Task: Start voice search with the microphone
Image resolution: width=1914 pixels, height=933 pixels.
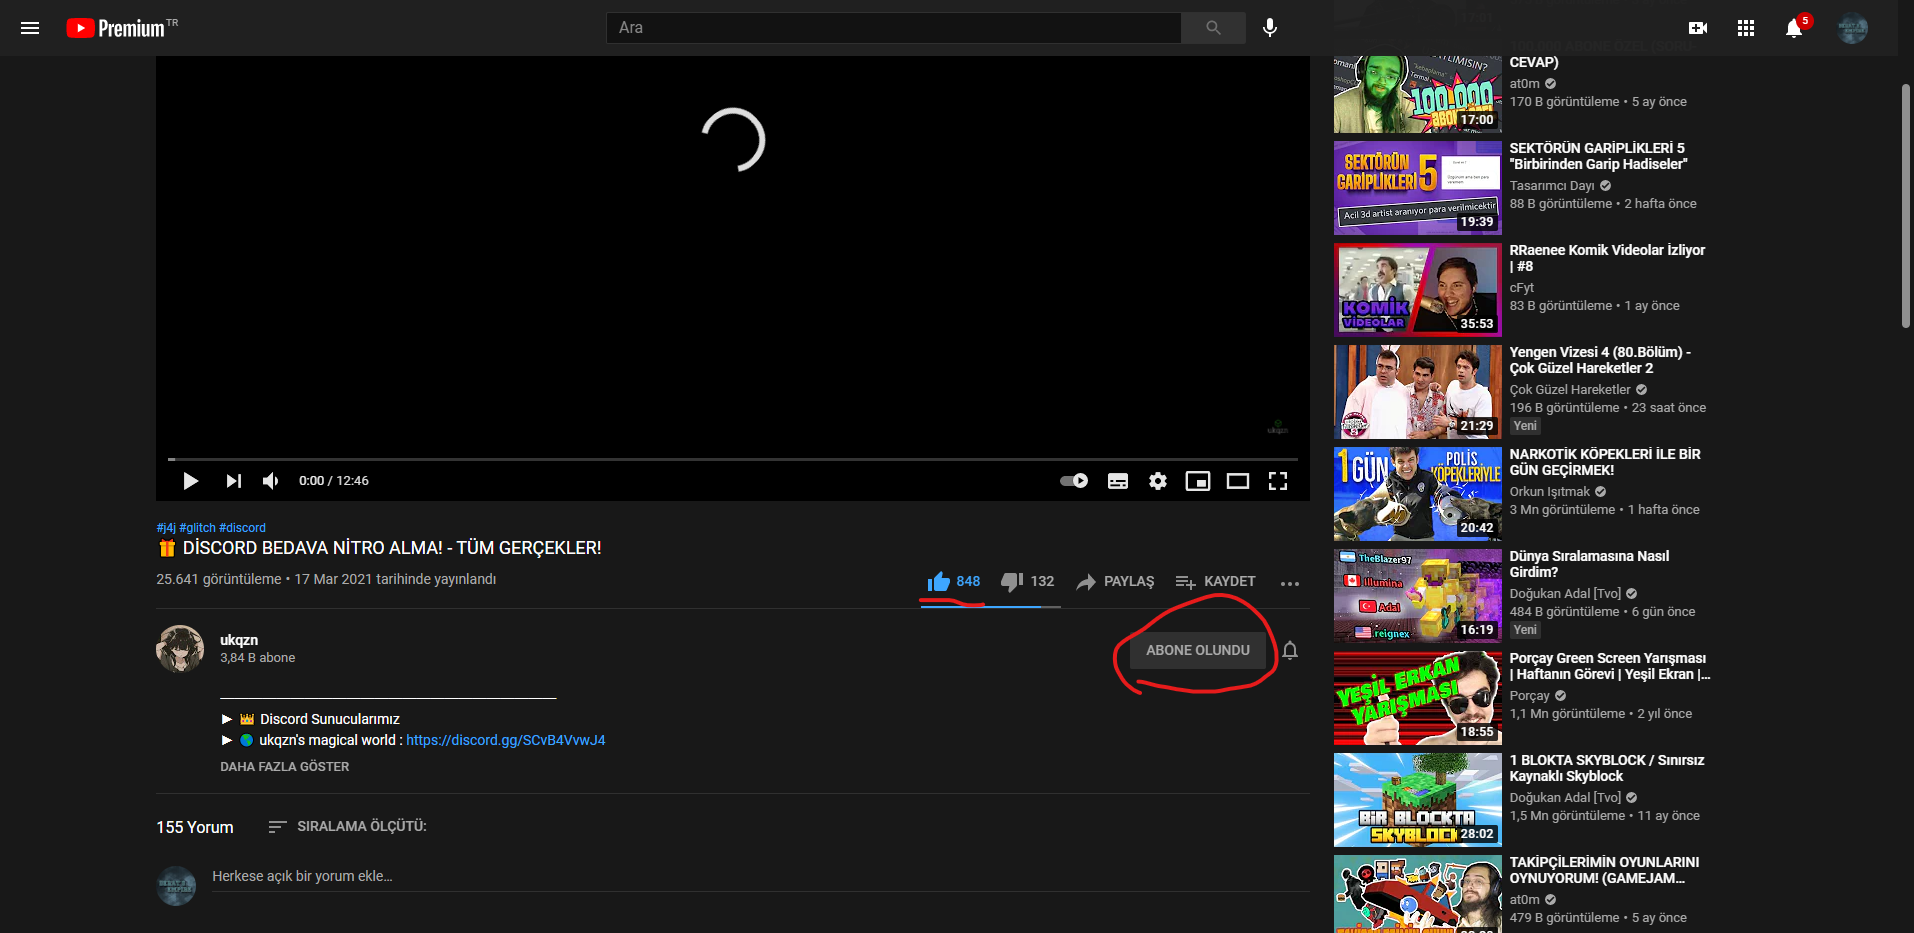Action: click(x=1270, y=28)
